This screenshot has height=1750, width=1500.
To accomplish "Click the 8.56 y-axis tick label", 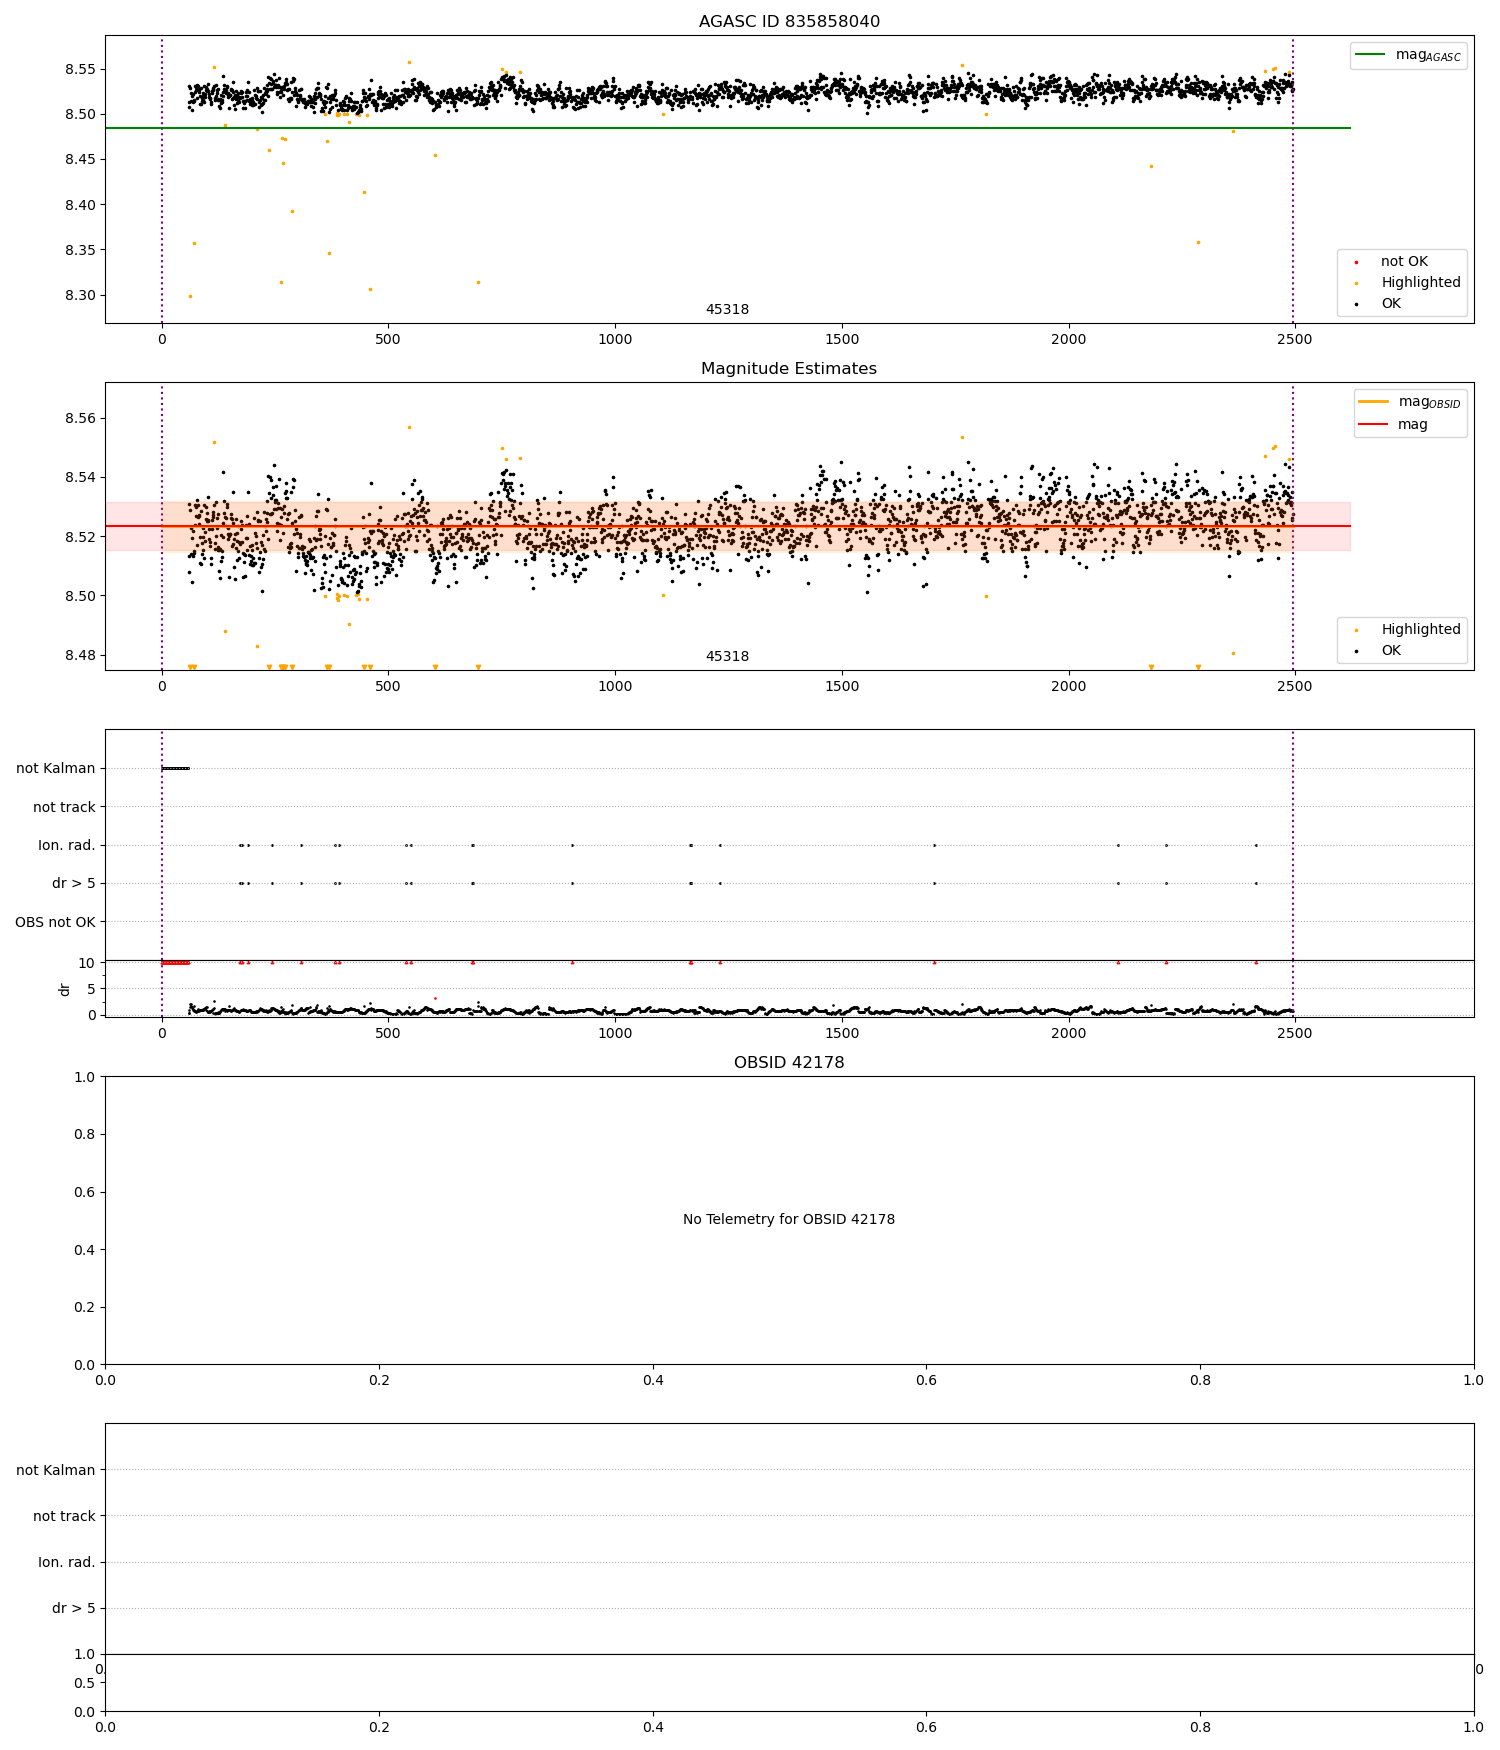I will 80,419.
